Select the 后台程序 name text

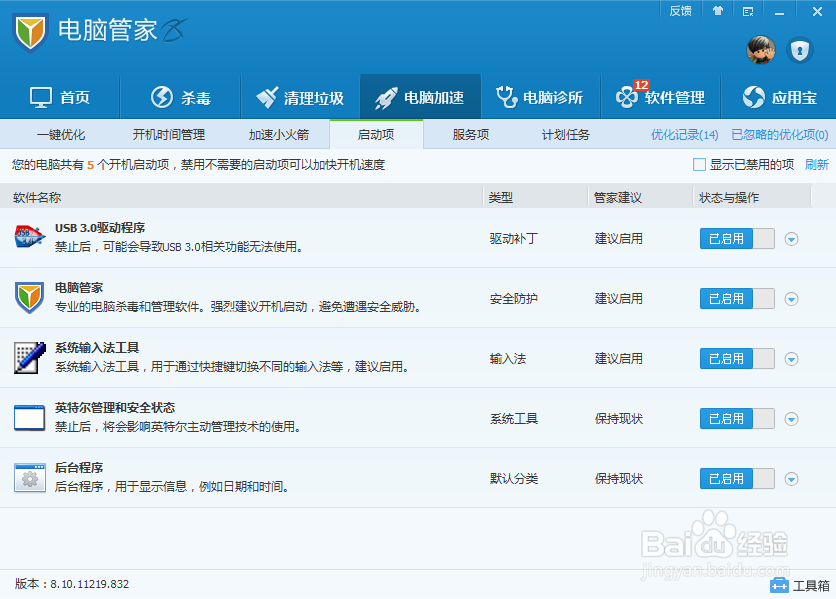79,468
